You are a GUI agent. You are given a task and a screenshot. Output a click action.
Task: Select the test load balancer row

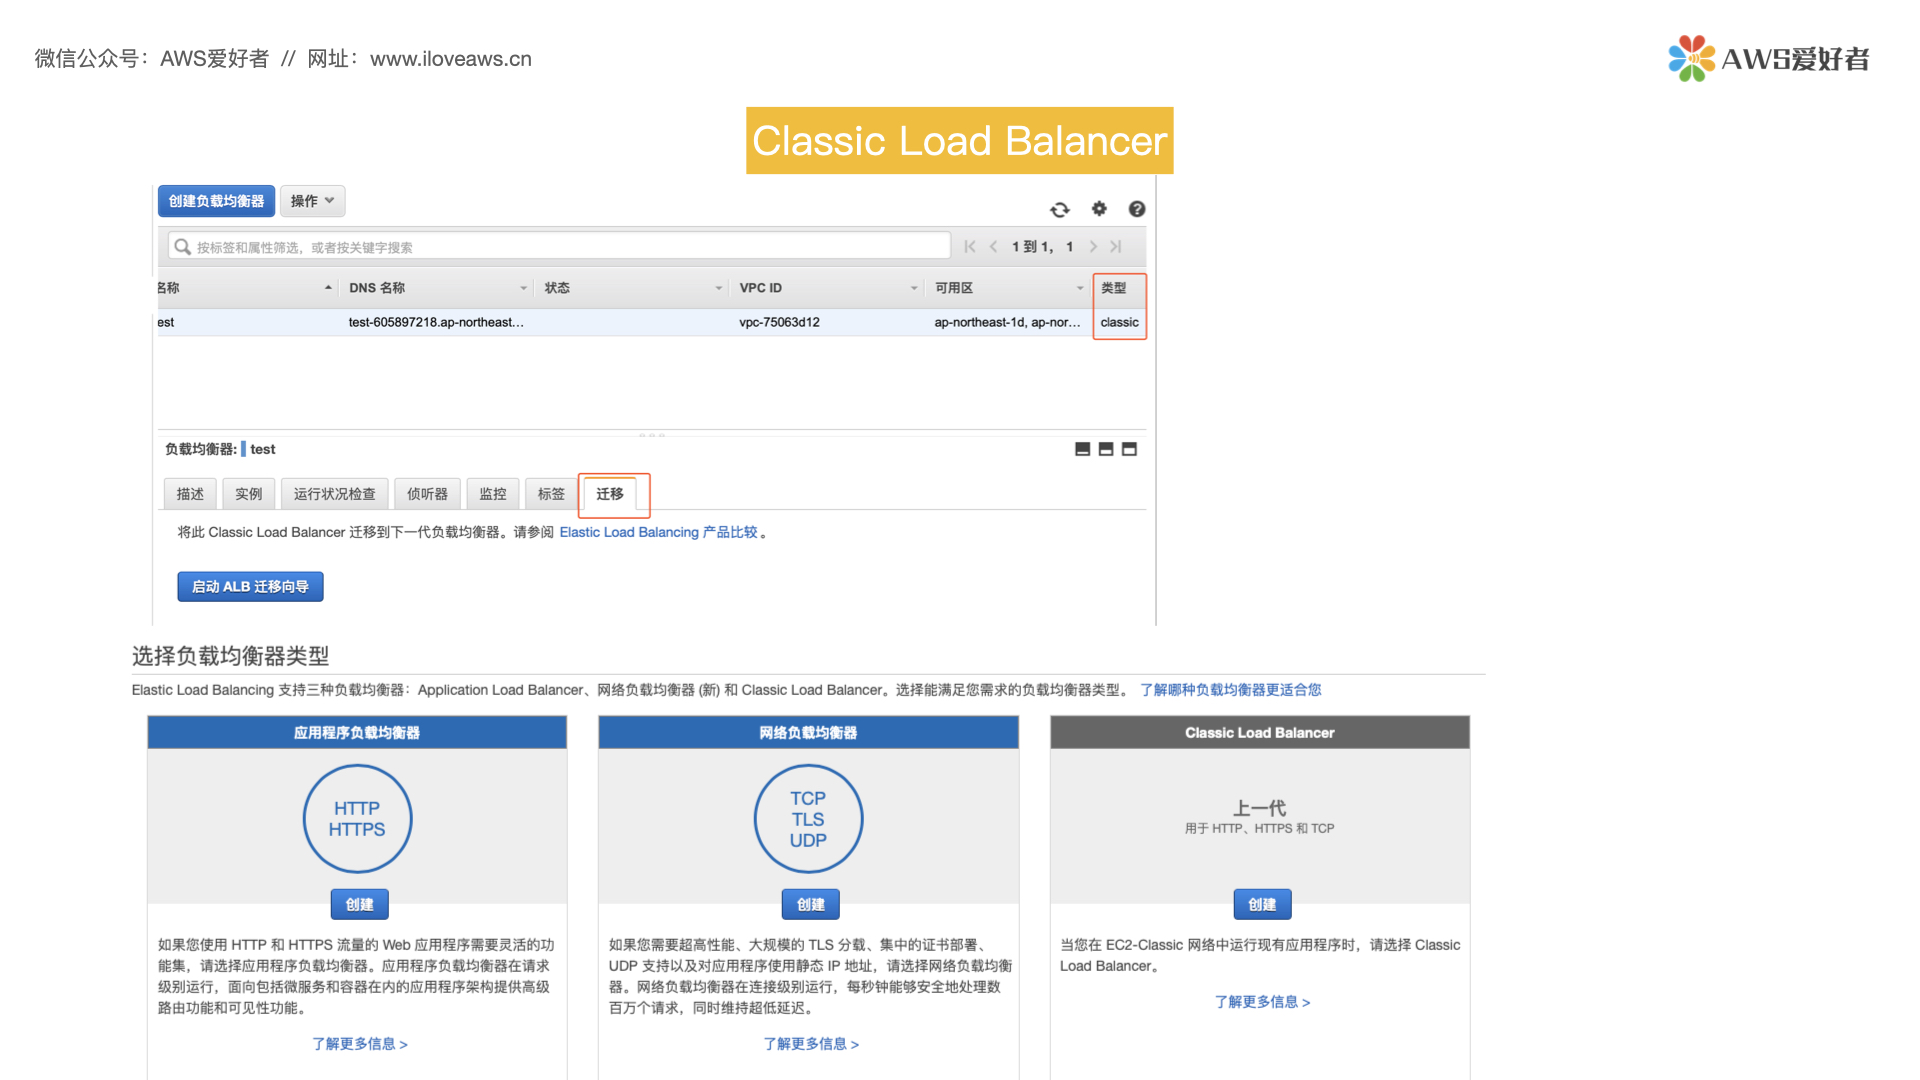(x=650, y=322)
